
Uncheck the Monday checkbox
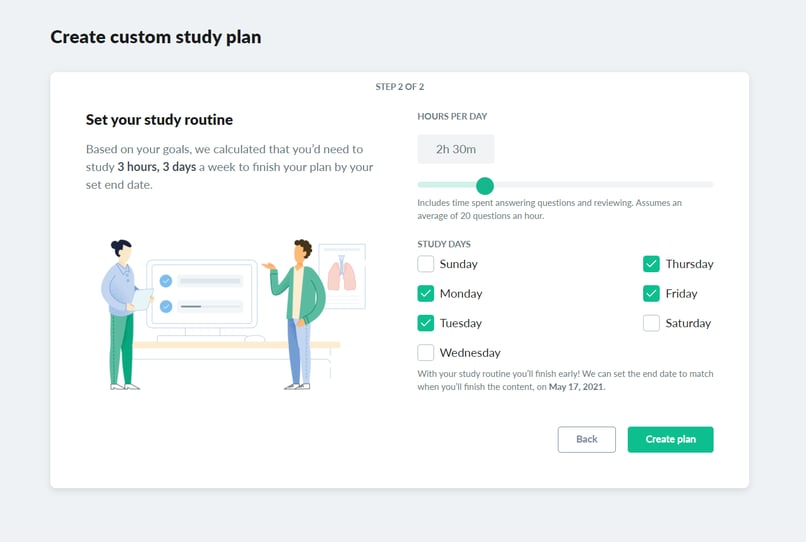point(426,294)
